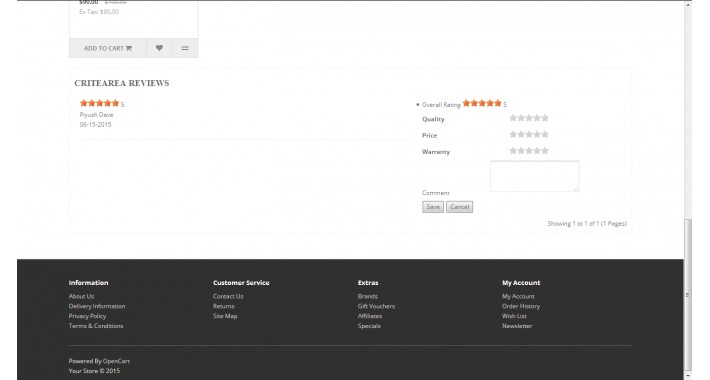
Task: Click inside the Comment text area
Action: pos(534,176)
